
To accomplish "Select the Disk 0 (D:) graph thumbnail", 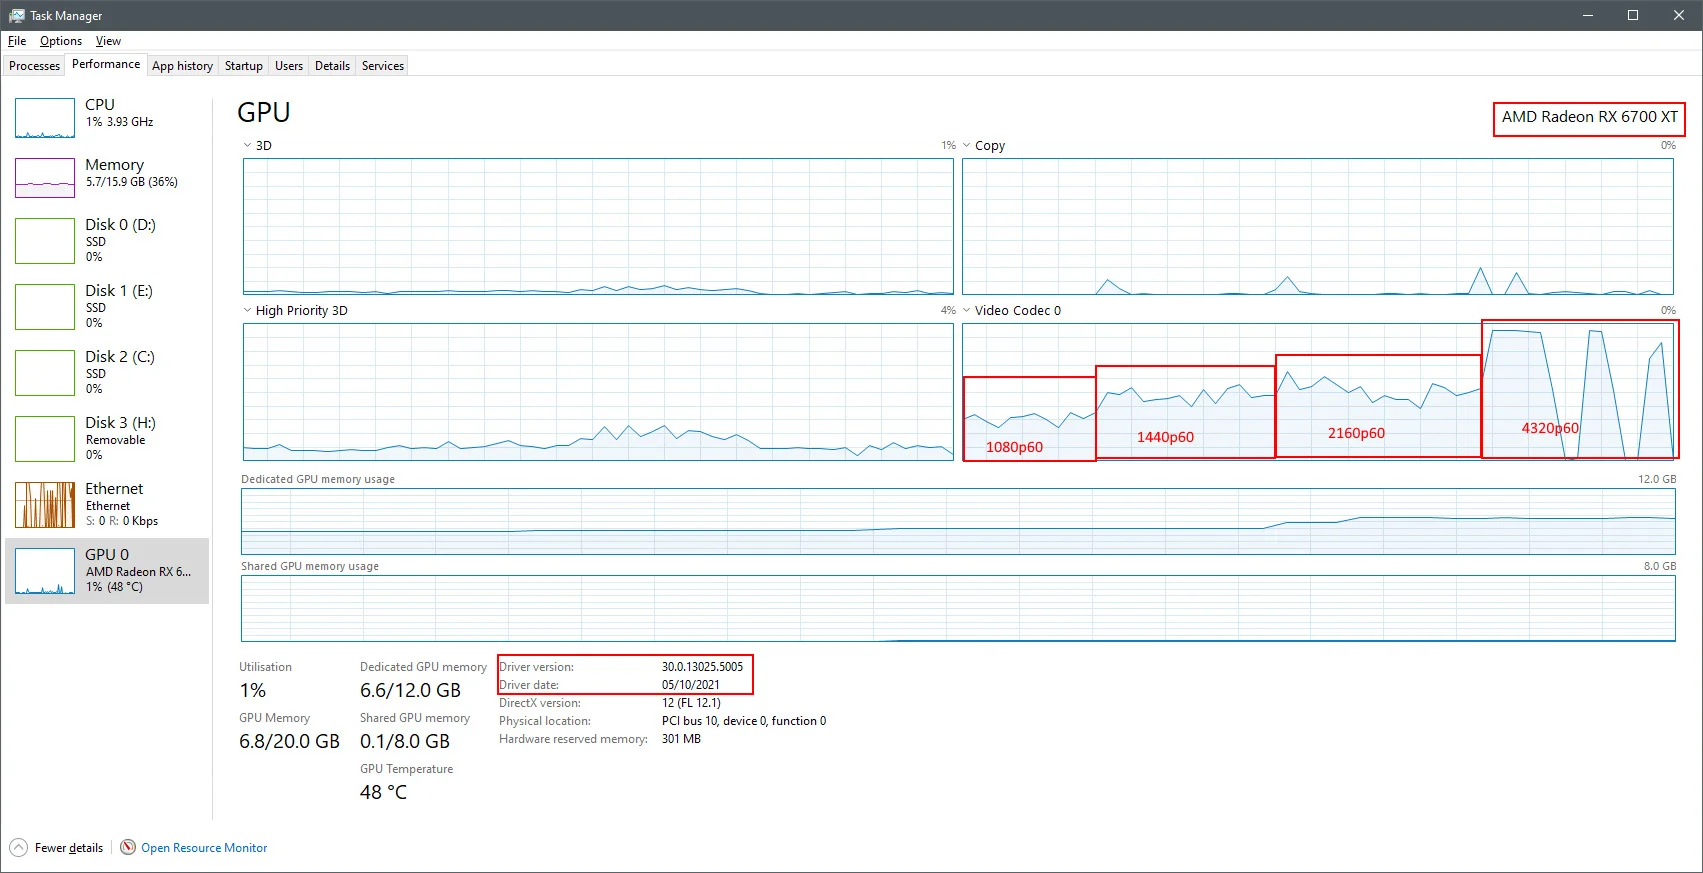I will point(45,241).
